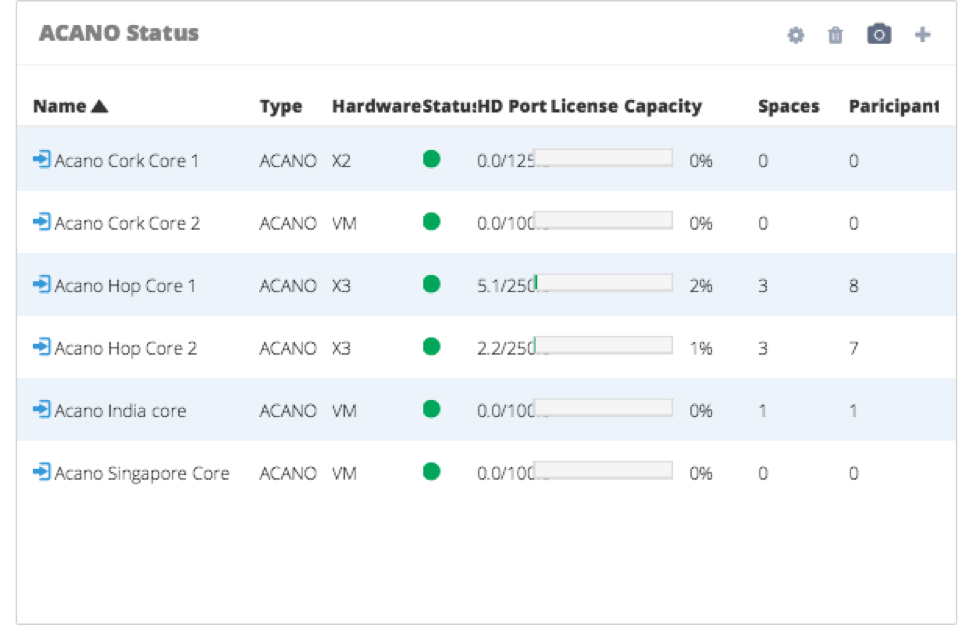The image size is (973, 625).
Task: Click green status dot for Acano Hop Core 1
Action: [431, 284]
